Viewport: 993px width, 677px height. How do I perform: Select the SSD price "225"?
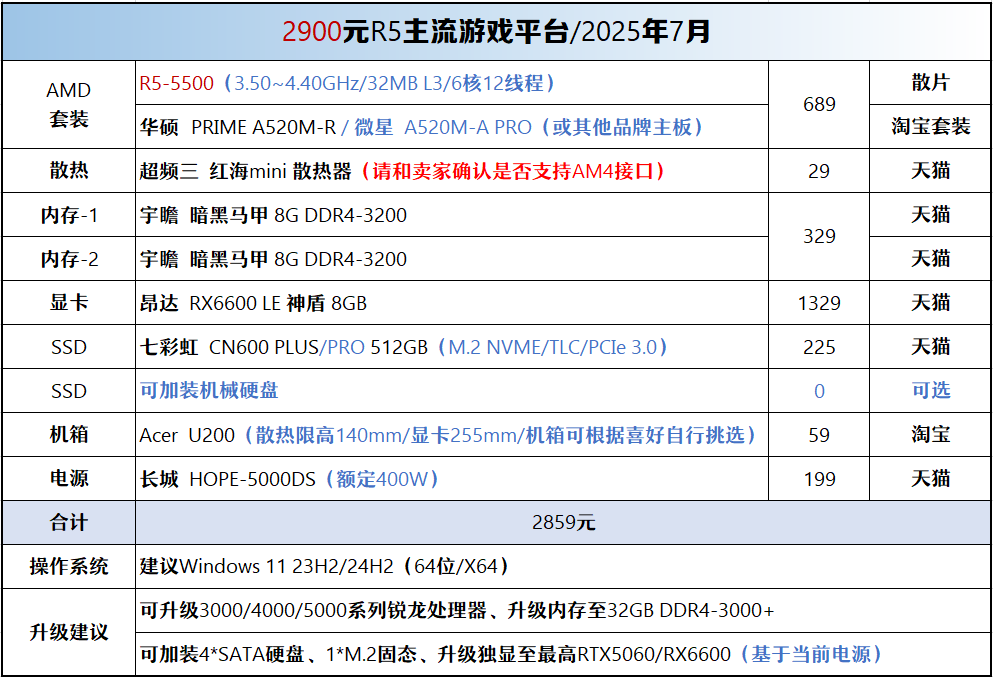click(x=819, y=347)
